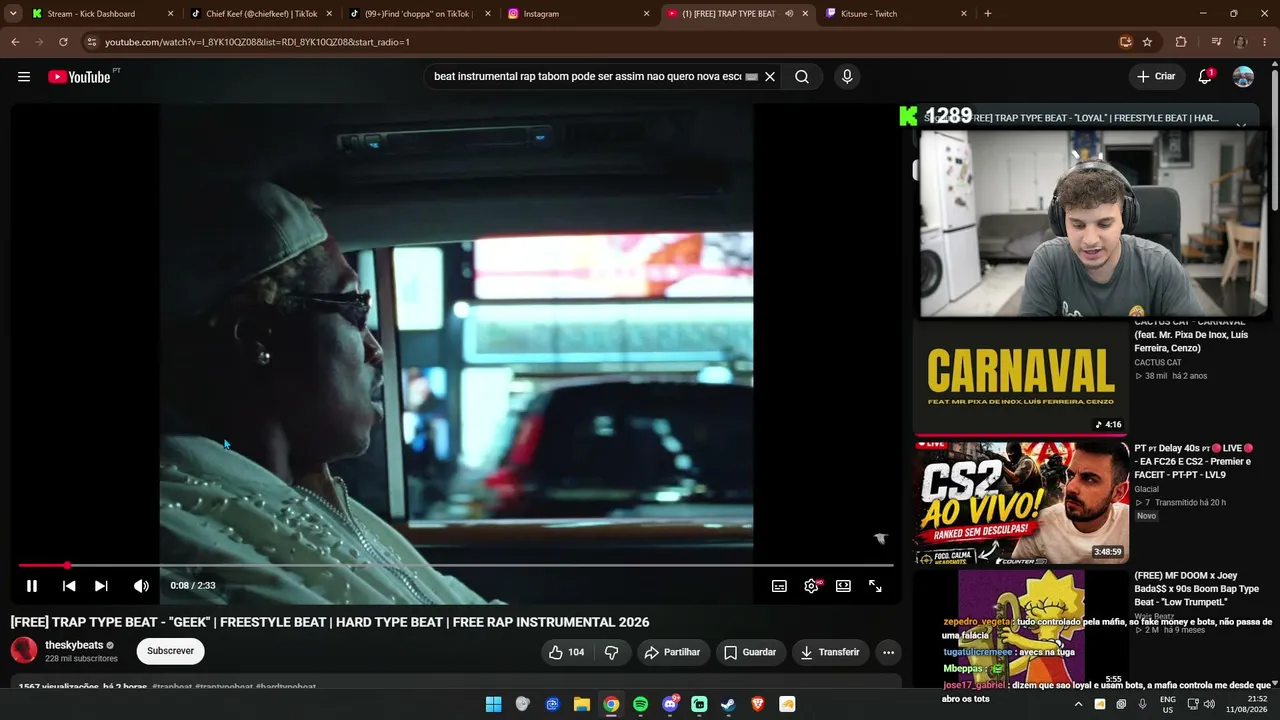Open the CS2 AO VIVO live stream thumbnail
The width and height of the screenshot is (1280, 720).
pyautogui.click(x=1021, y=503)
